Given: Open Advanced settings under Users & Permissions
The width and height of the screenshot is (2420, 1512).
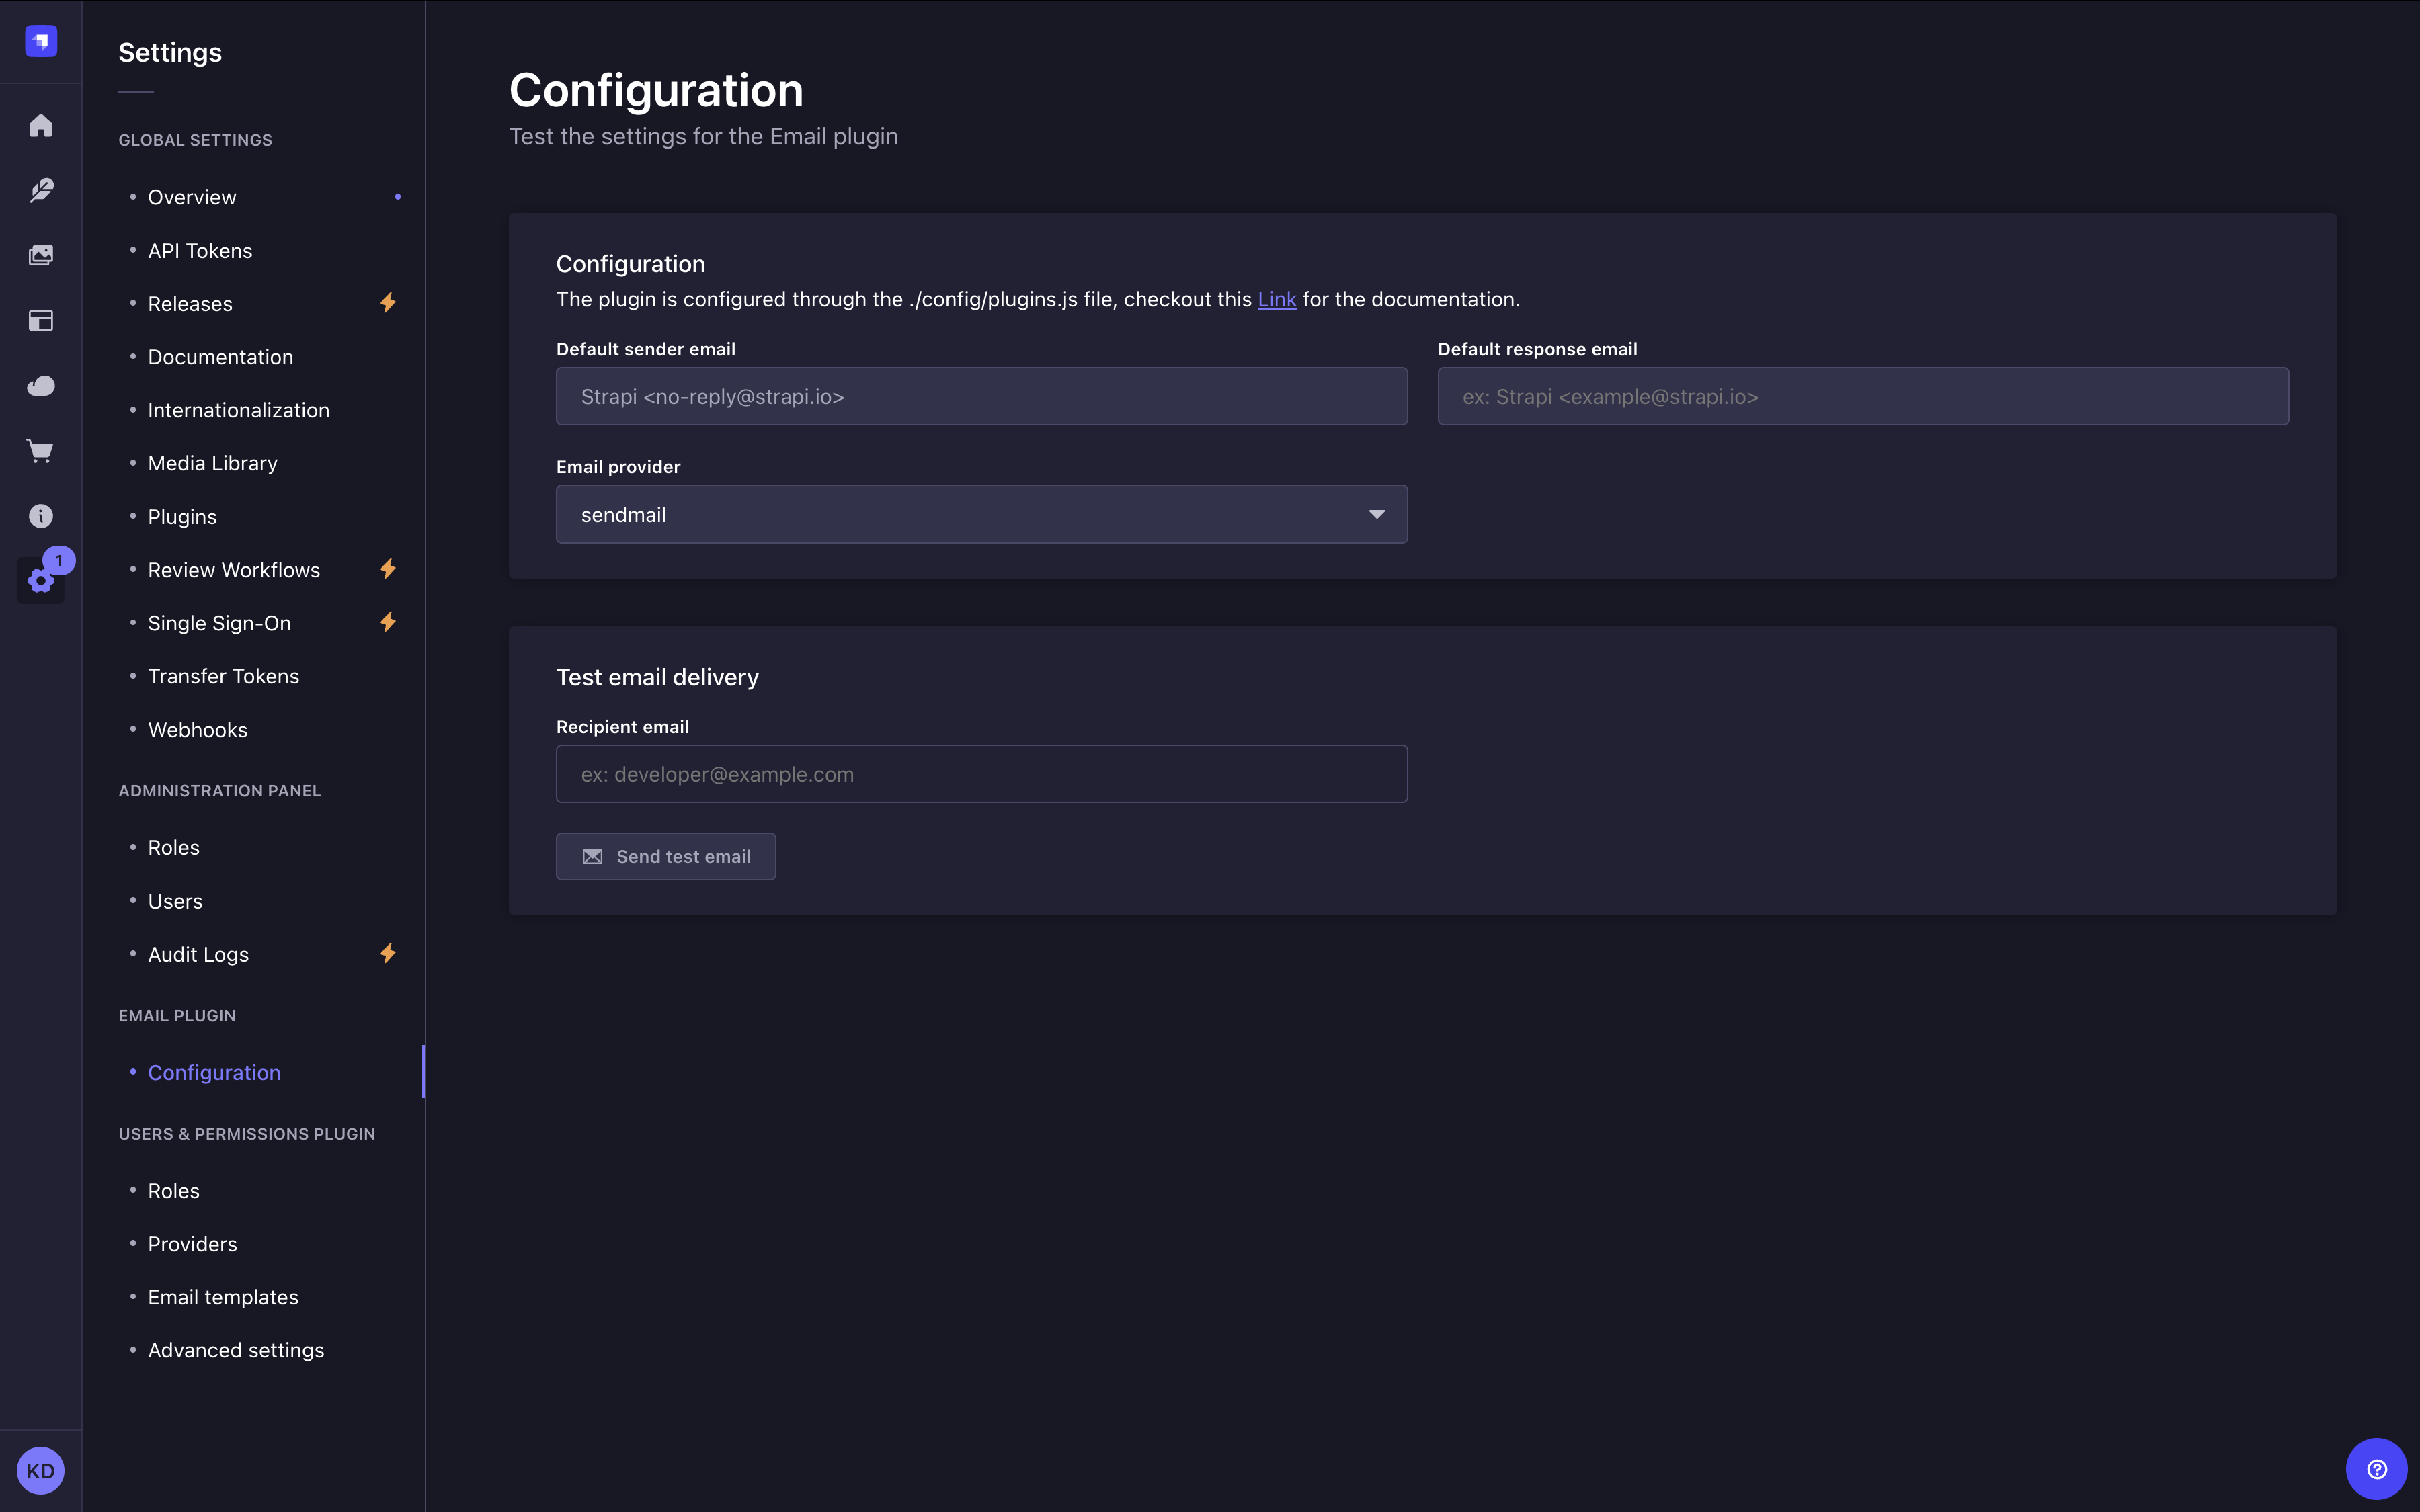Looking at the screenshot, I should [235, 1349].
